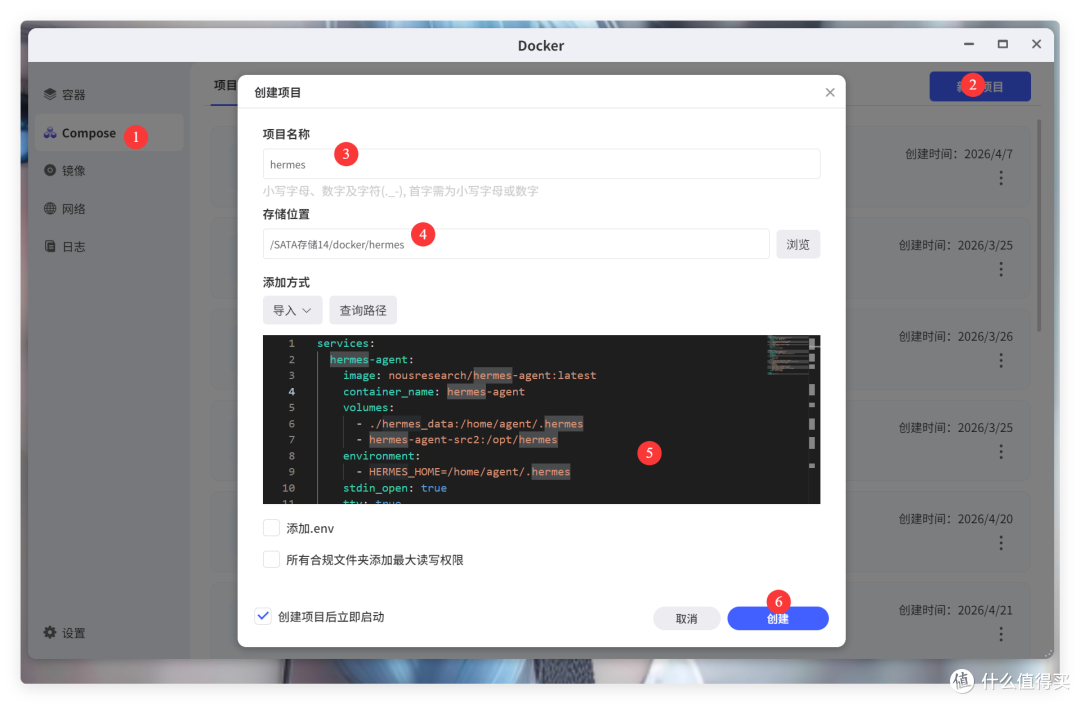Click the HERMES_HOME=/home/agent/.hermes line
The image size is (1080, 704).
click(x=464, y=472)
